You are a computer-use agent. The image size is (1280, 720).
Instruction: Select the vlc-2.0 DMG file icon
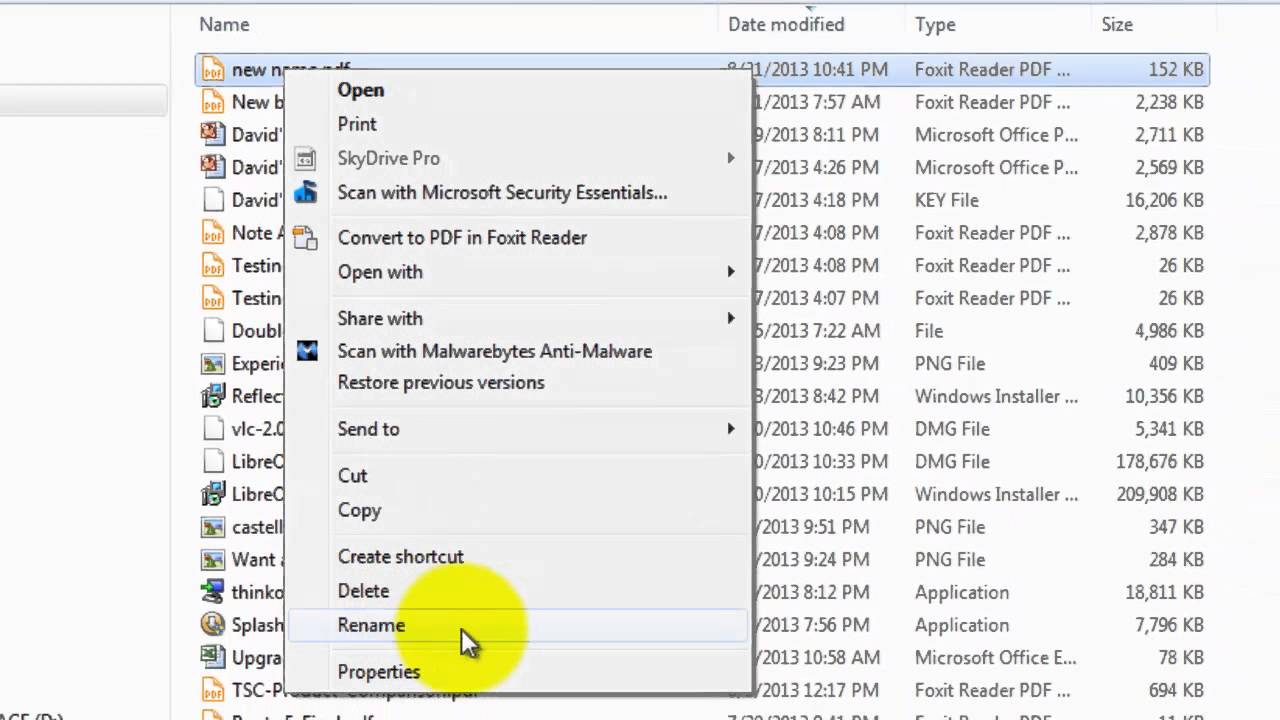pyautogui.click(x=213, y=429)
